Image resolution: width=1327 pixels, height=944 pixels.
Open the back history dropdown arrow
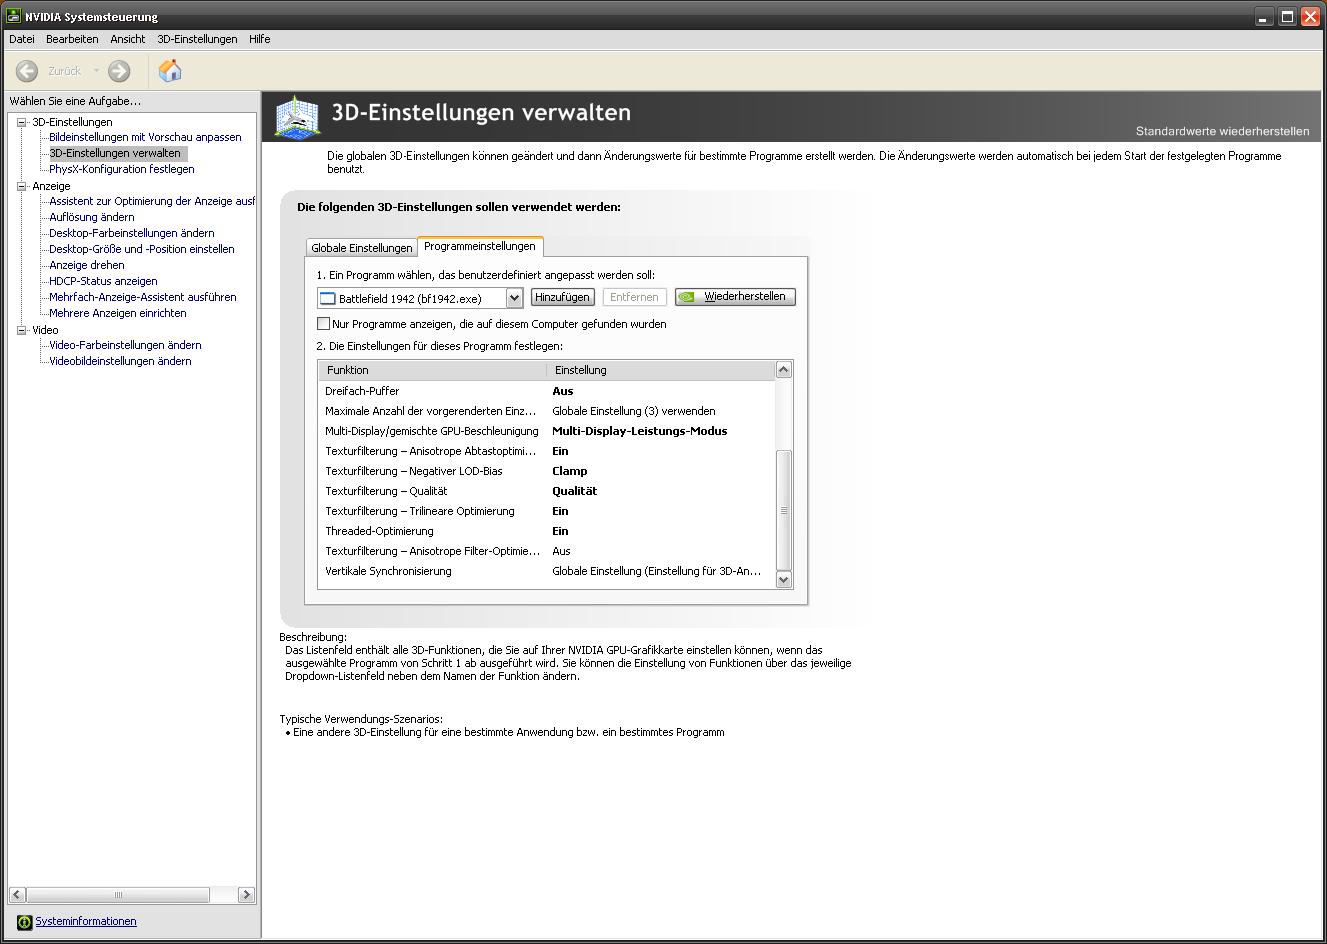[96, 71]
